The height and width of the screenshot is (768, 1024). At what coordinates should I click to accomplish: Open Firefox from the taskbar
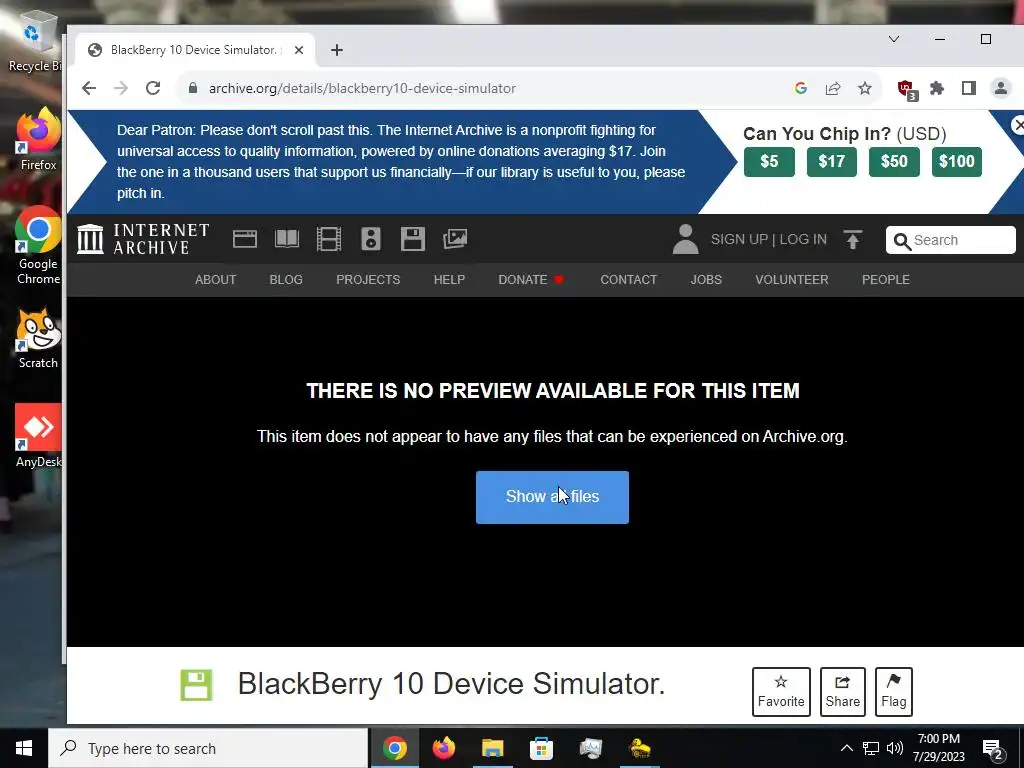443,748
